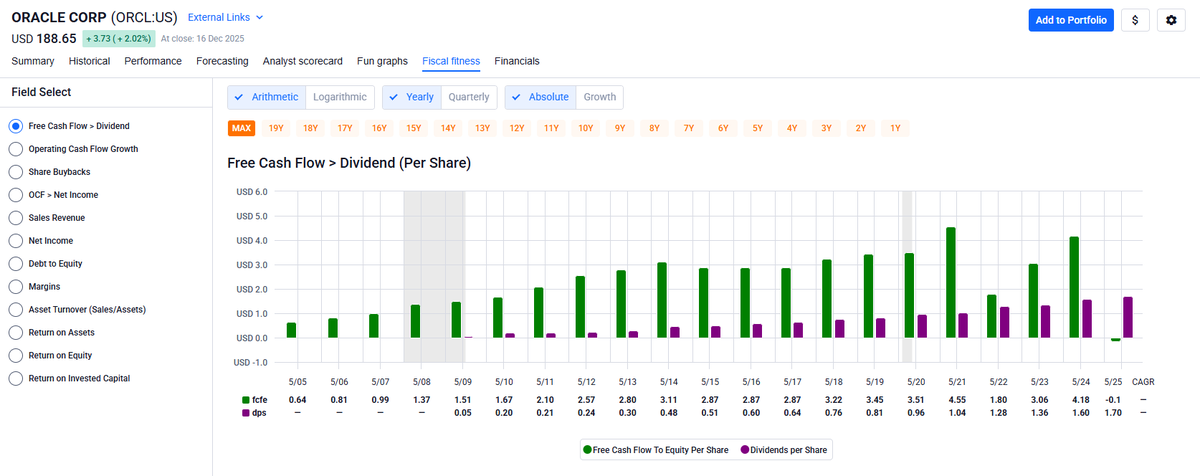The image size is (1200, 476).
Task: Select MAX time range button
Action: tap(241, 128)
